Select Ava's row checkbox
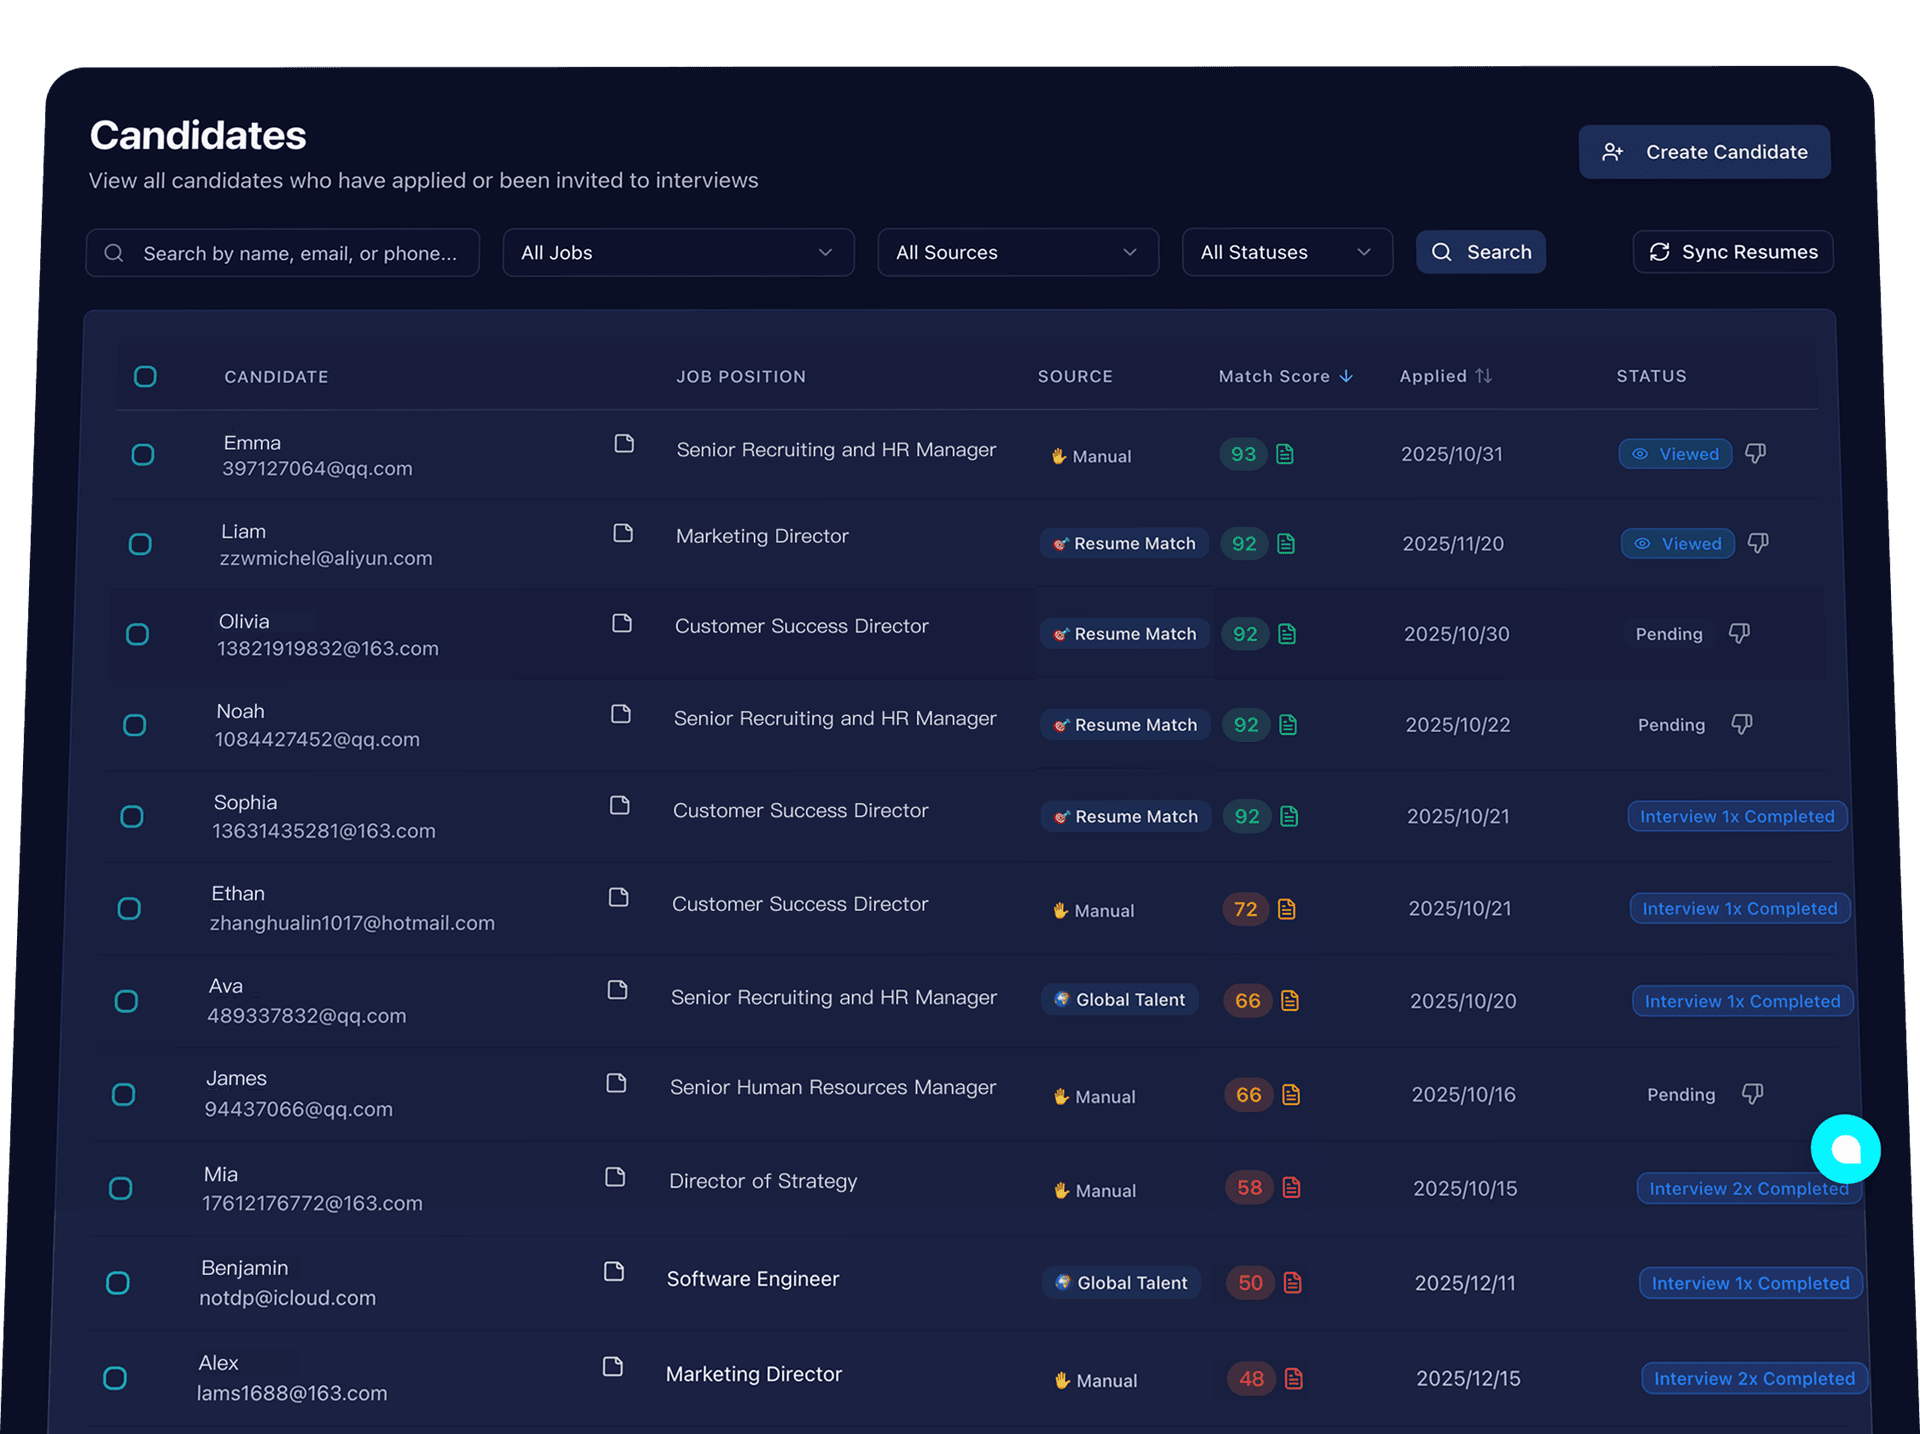This screenshot has height=1434, width=1920. [126, 1001]
